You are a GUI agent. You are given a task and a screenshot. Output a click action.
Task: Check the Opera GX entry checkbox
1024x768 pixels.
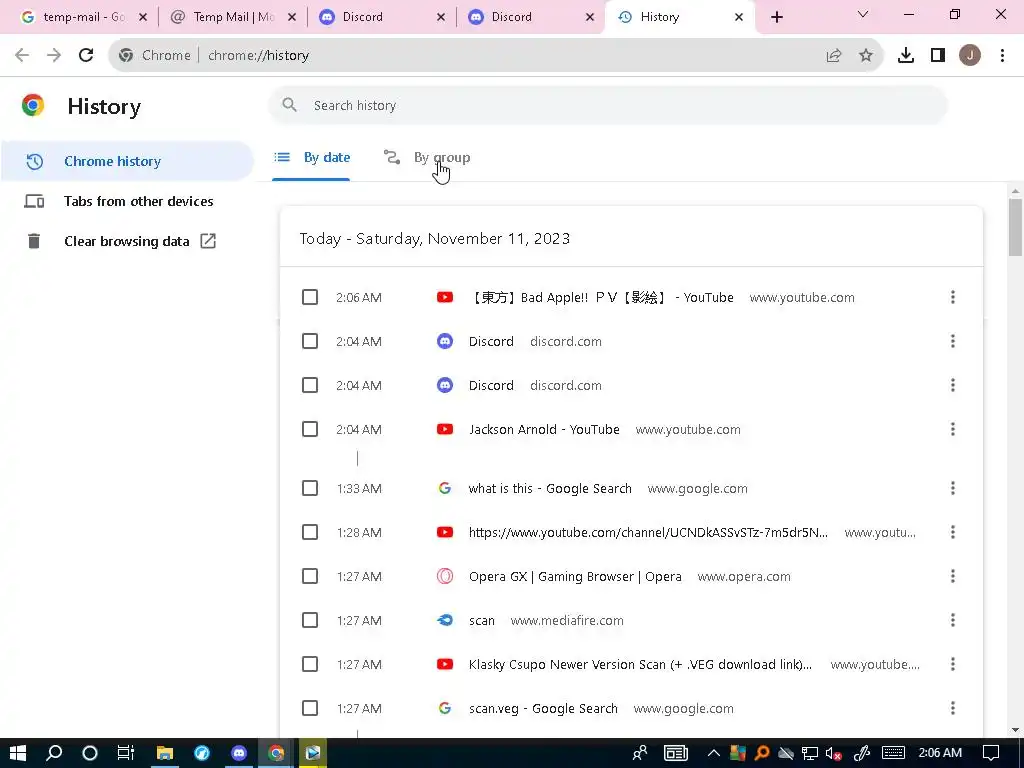point(310,576)
